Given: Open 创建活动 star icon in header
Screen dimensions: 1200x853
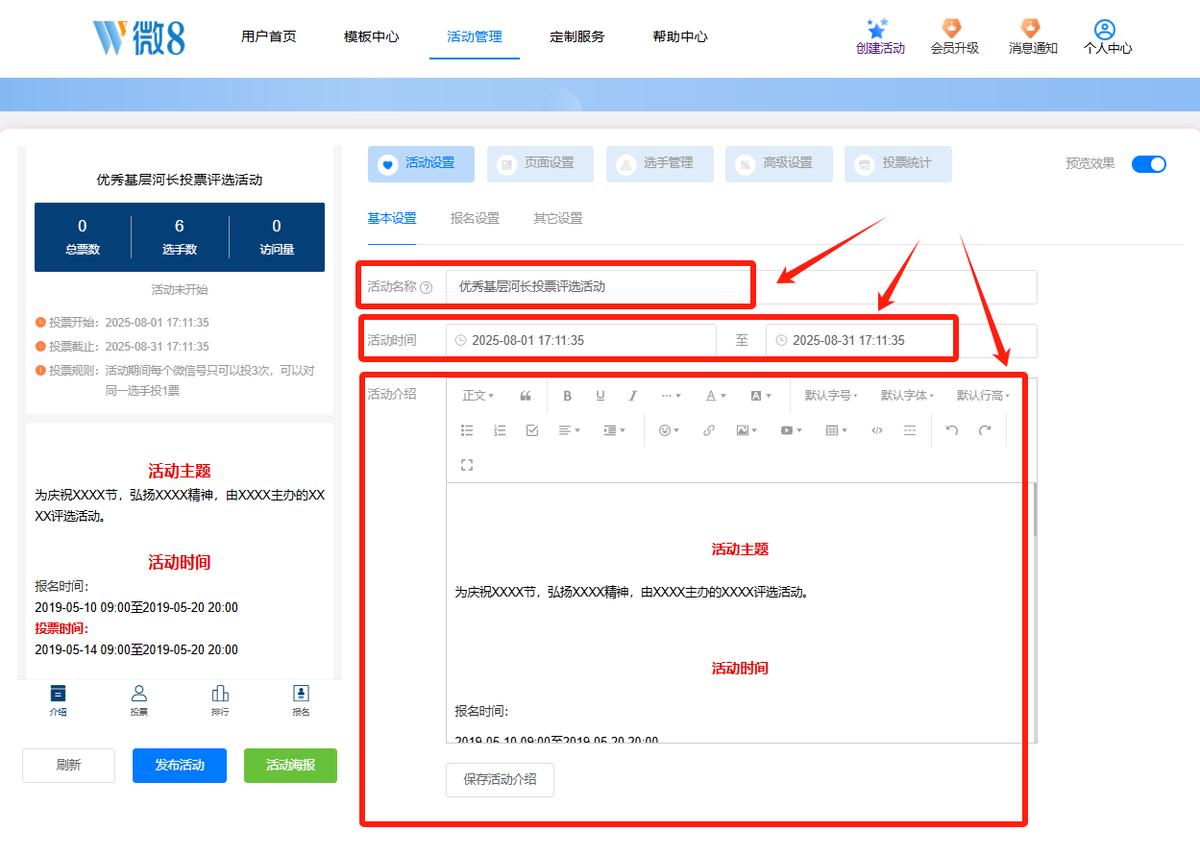Looking at the screenshot, I should click(x=880, y=37).
